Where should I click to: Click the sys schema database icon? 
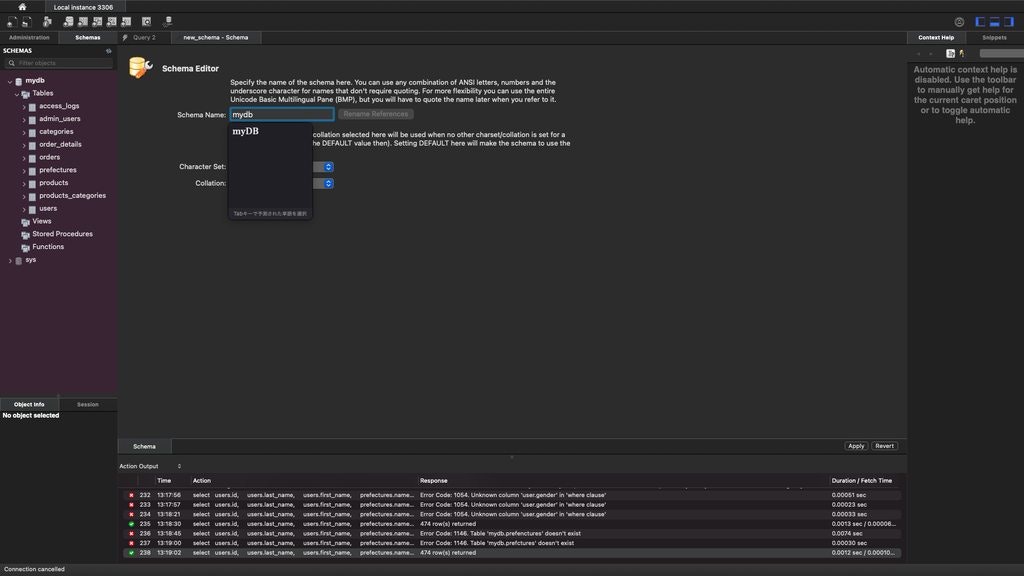pyautogui.click(x=19, y=261)
